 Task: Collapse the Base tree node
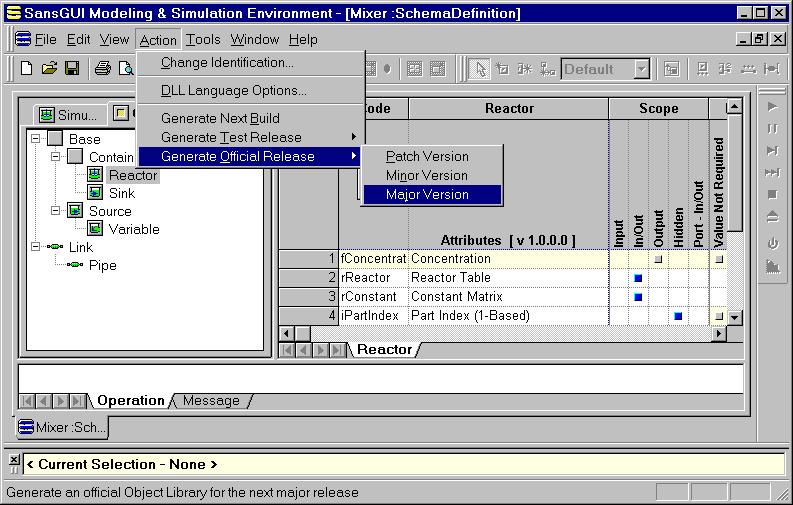(37, 139)
